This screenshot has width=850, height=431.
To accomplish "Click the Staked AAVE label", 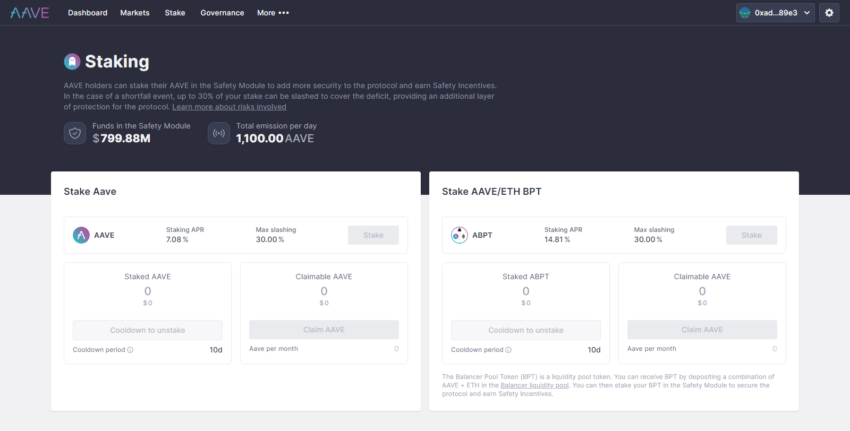I will [147, 276].
